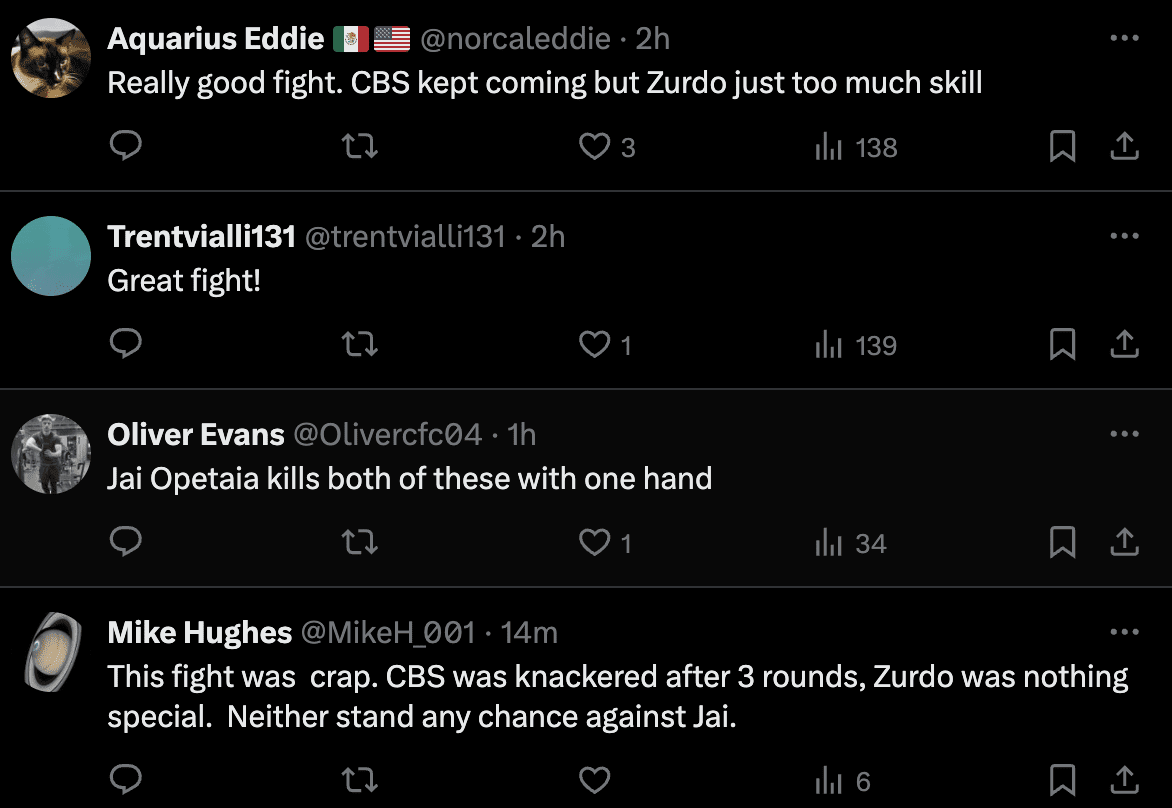View analytics for Trentvialli131's tweet

click(856, 345)
